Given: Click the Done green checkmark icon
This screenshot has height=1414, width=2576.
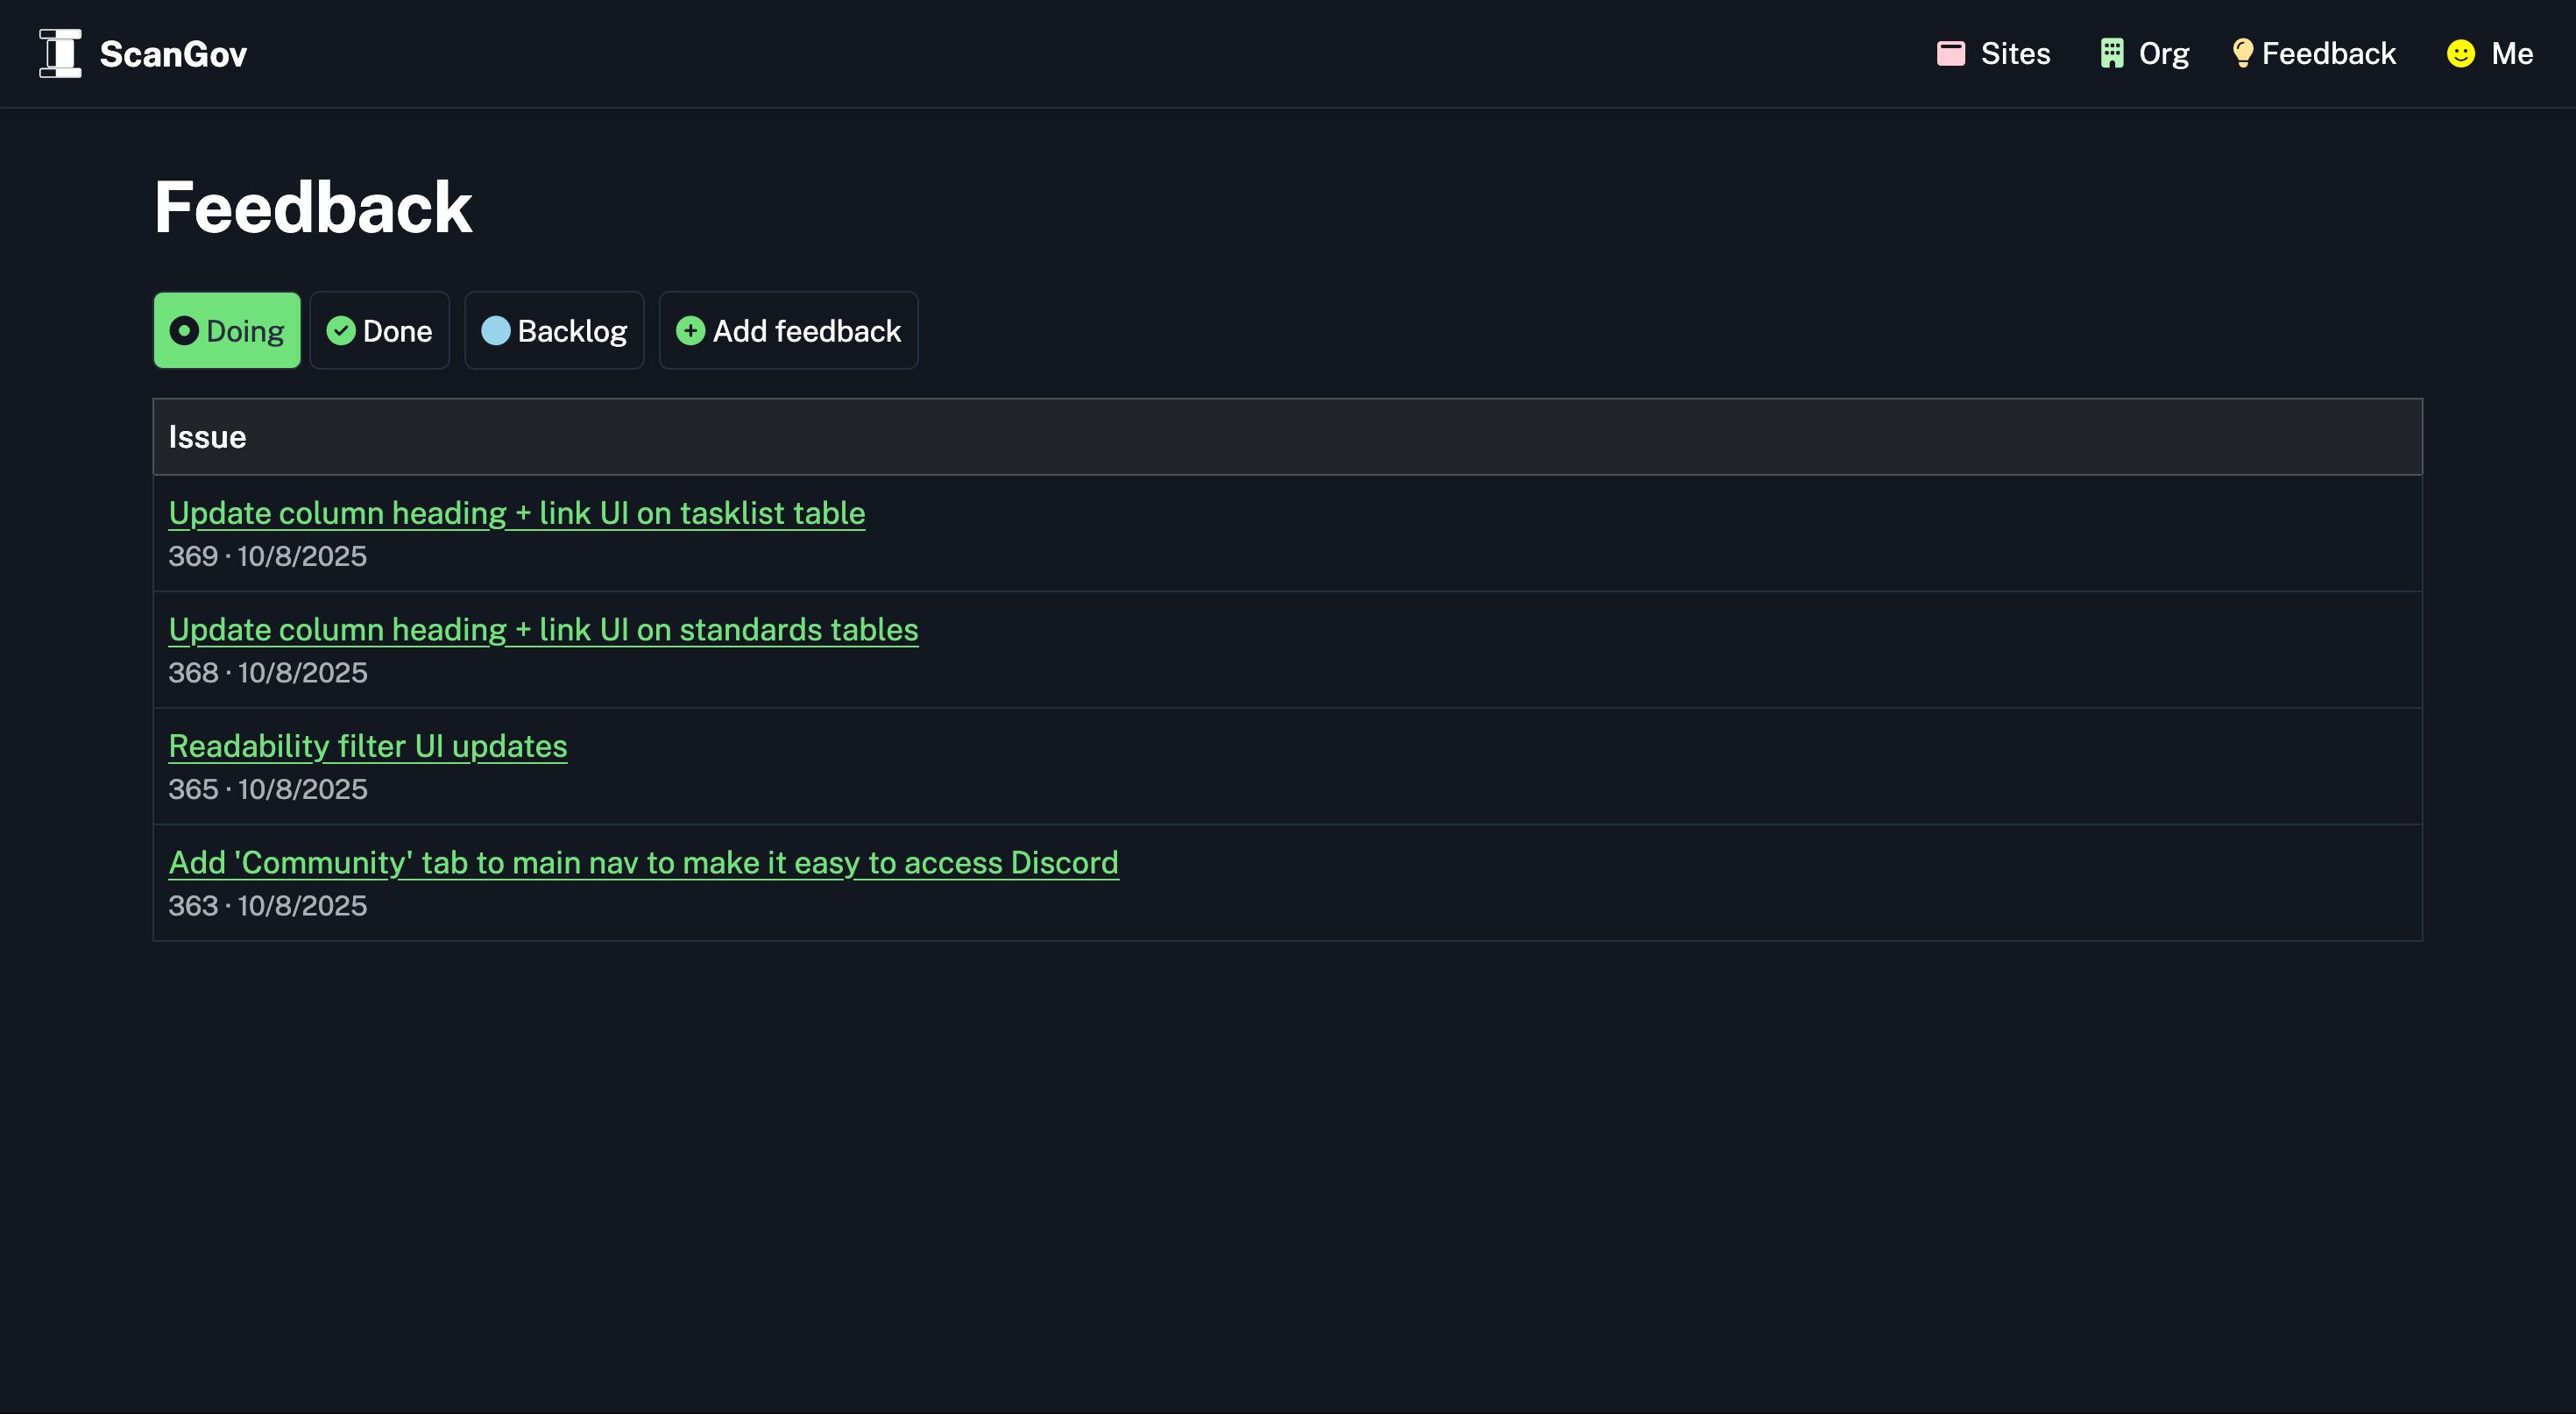Looking at the screenshot, I should 341,331.
